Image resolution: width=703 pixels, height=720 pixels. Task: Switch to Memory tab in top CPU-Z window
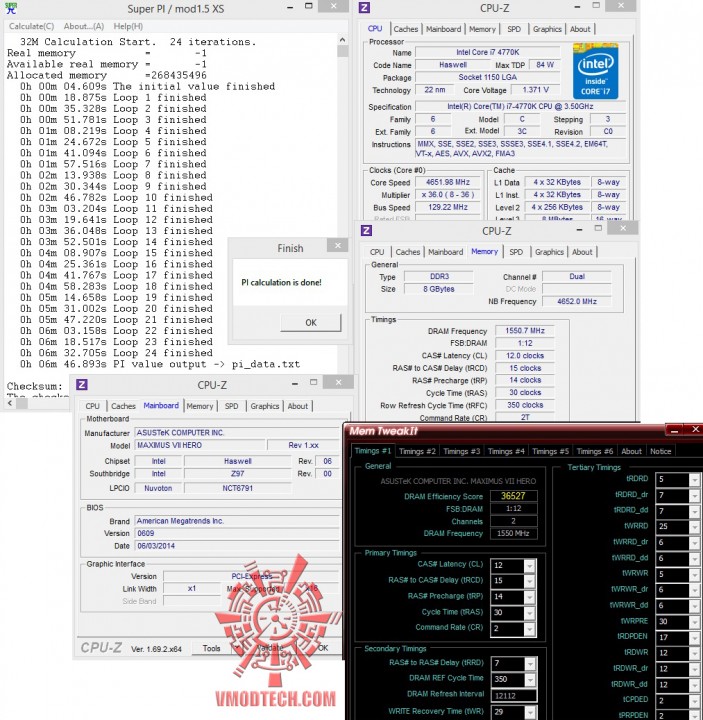tap(482, 29)
